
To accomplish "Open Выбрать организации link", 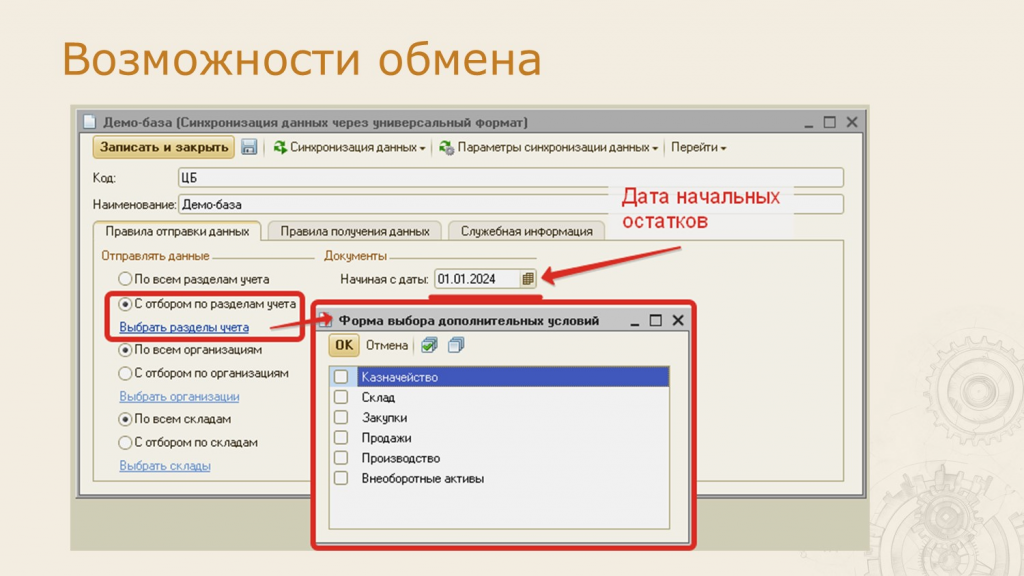I will pyautogui.click(x=179, y=396).
